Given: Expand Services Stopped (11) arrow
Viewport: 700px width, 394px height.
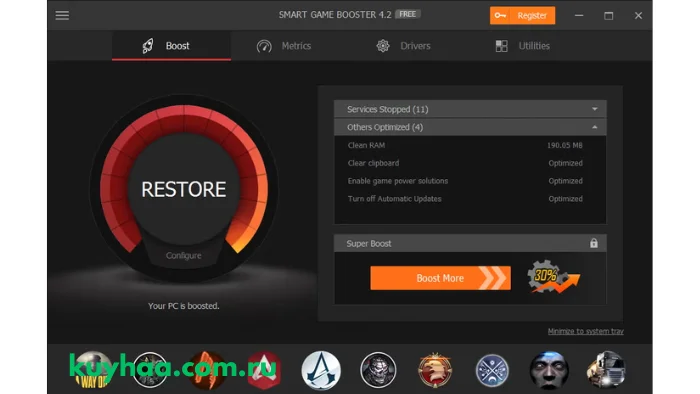Looking at the screenshot, I should point(595,109).
